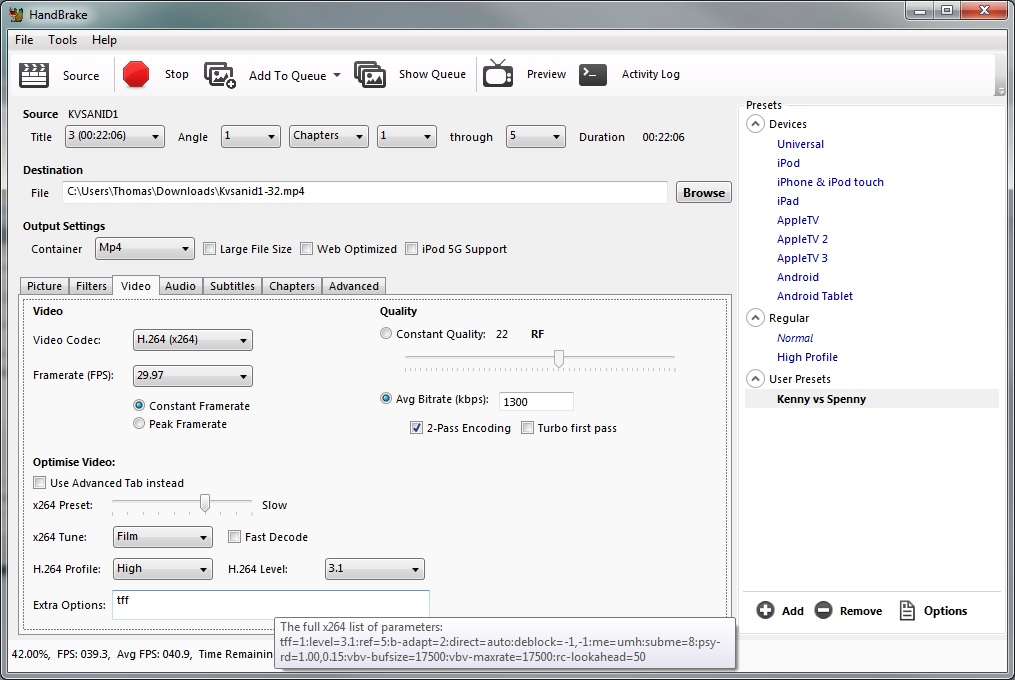Uncheck the 2-Pass Encoding checkbox

click(417, 428)
